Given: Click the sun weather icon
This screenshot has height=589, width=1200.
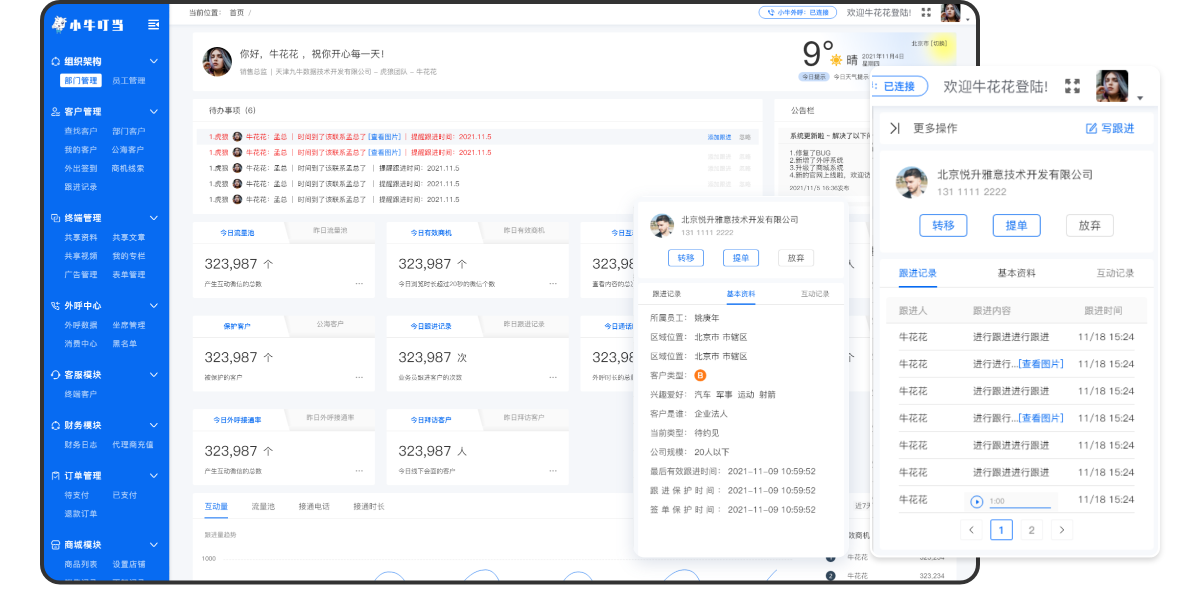Looking at the screenshot, I should (836, 60).
